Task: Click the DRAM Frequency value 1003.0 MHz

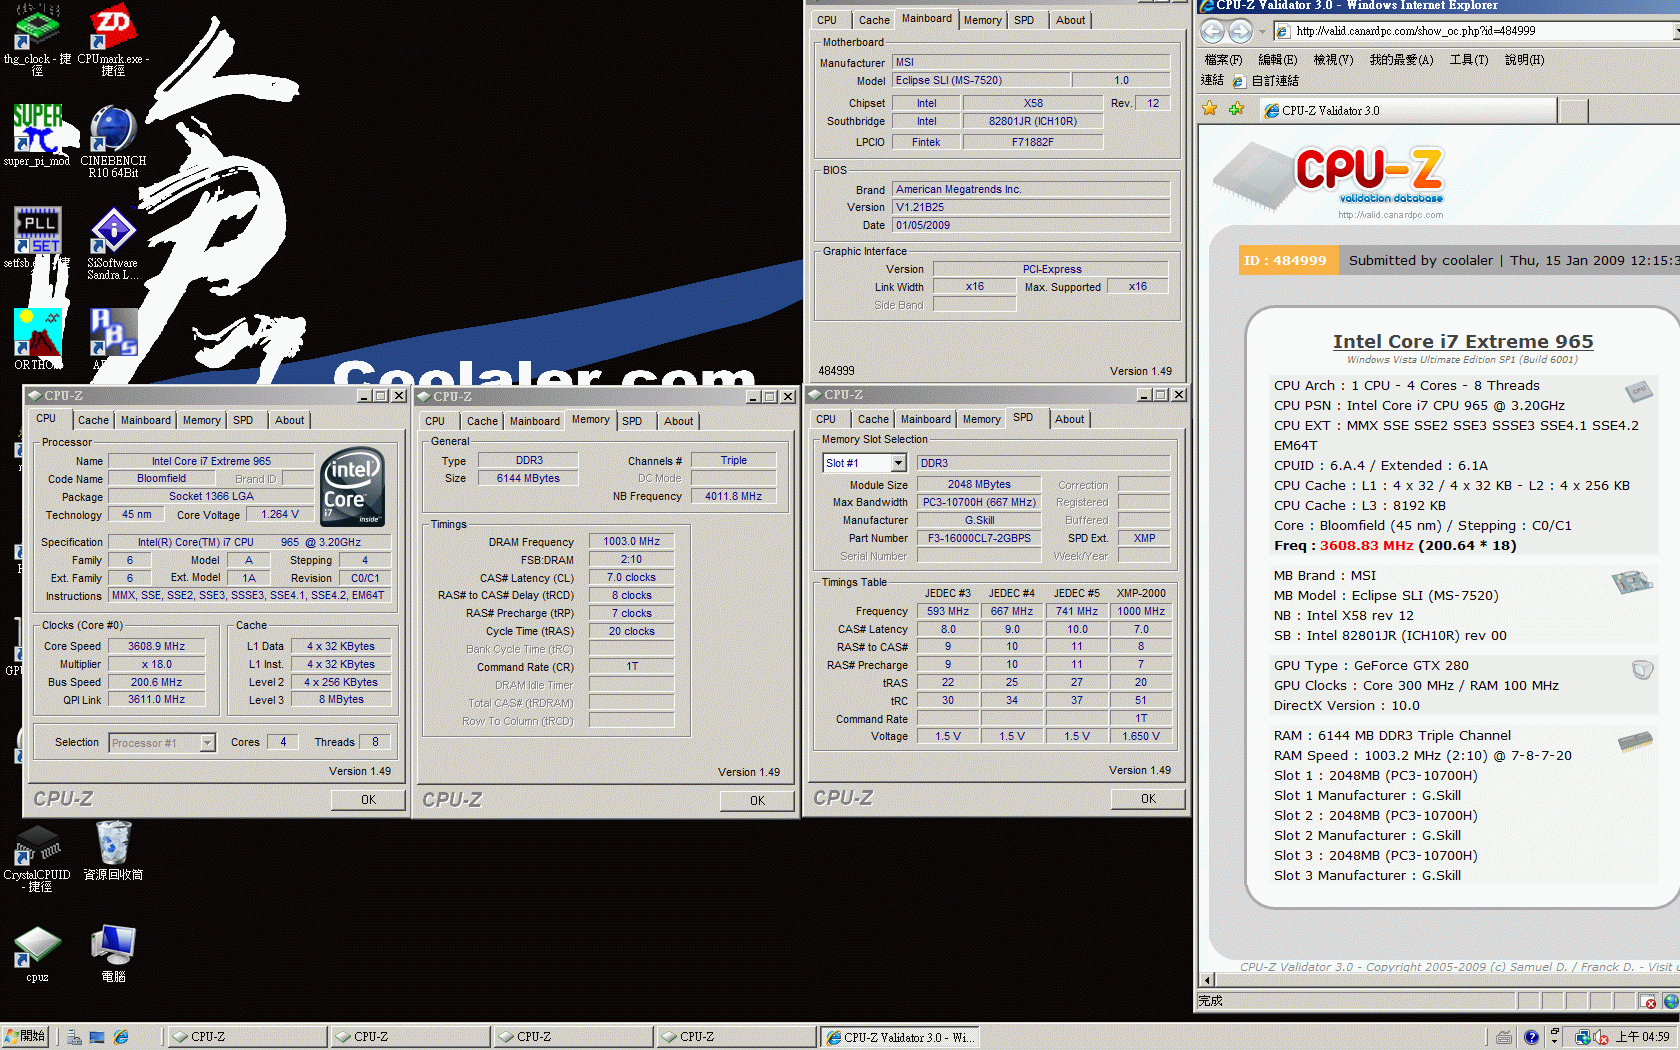Action: click(x=631, y=541)
